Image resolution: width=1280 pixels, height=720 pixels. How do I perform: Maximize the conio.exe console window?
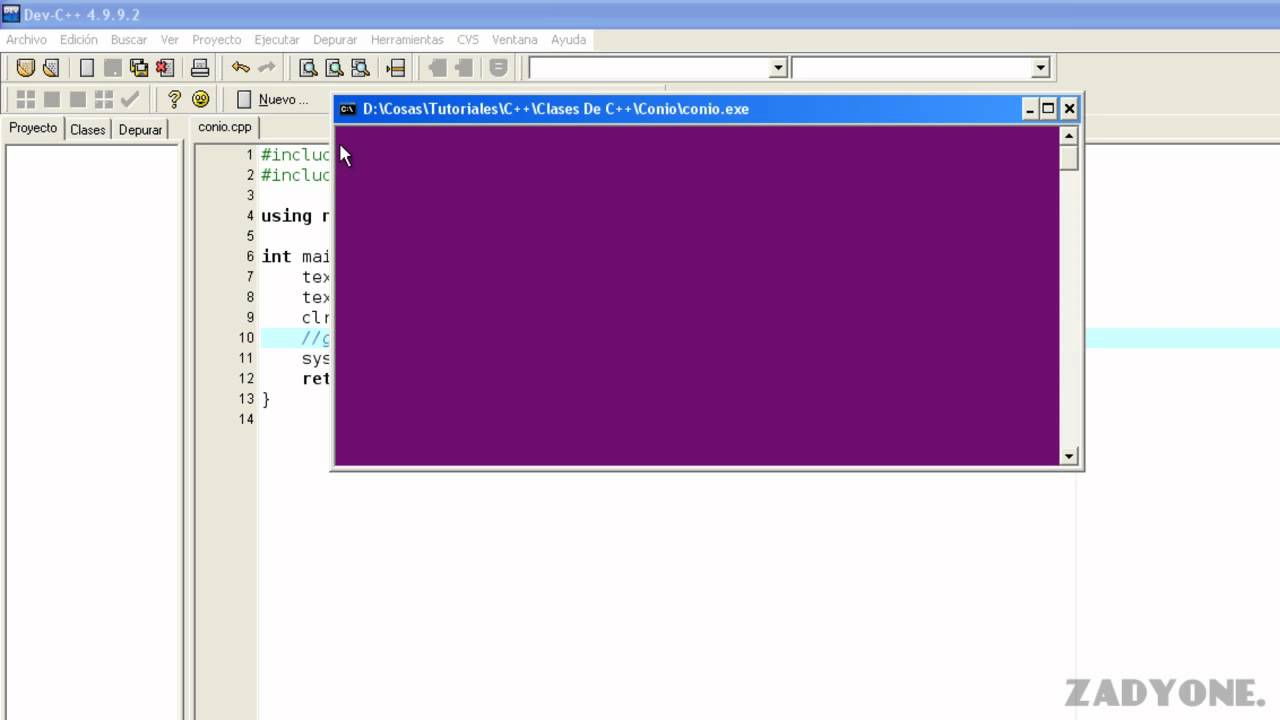[1048, 109]
